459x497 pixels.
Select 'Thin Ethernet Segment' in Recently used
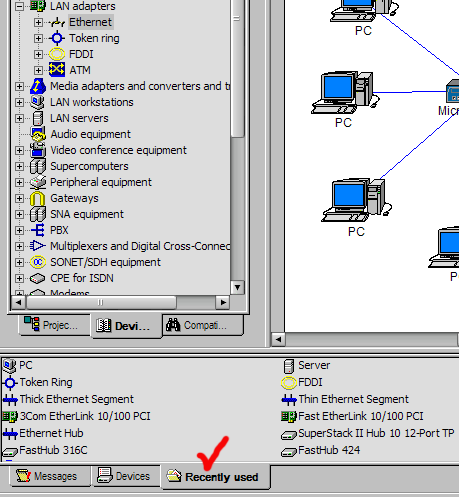(x=353, y=399)
